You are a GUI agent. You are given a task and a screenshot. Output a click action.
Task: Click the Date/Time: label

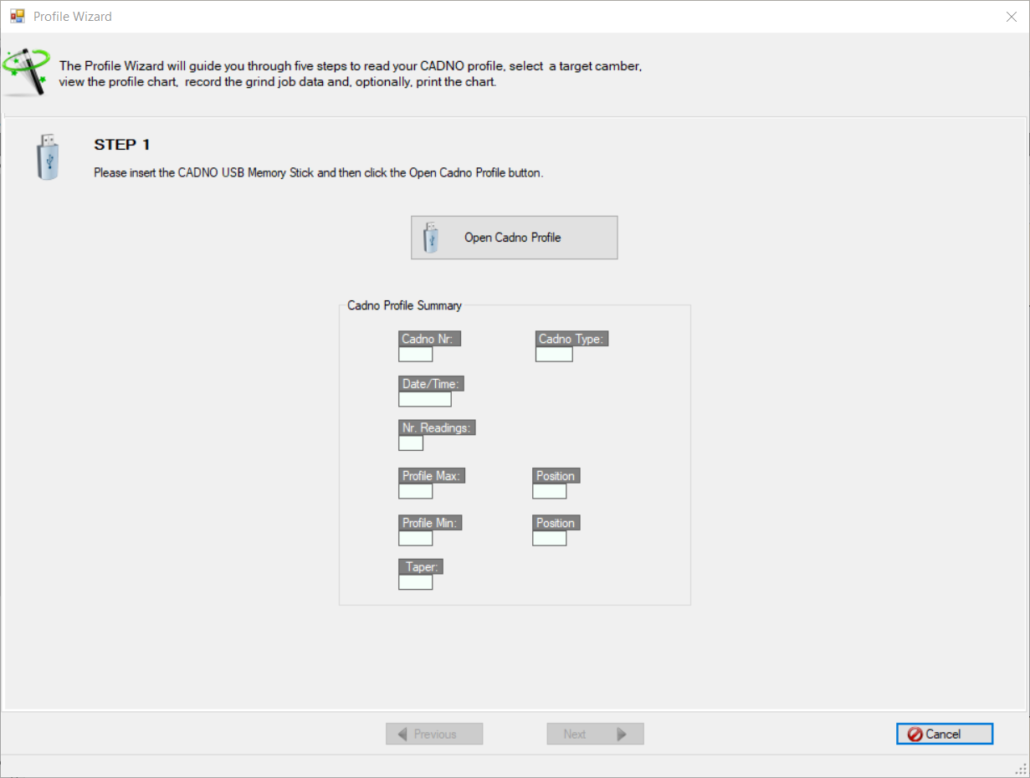(x=432, y=383)
